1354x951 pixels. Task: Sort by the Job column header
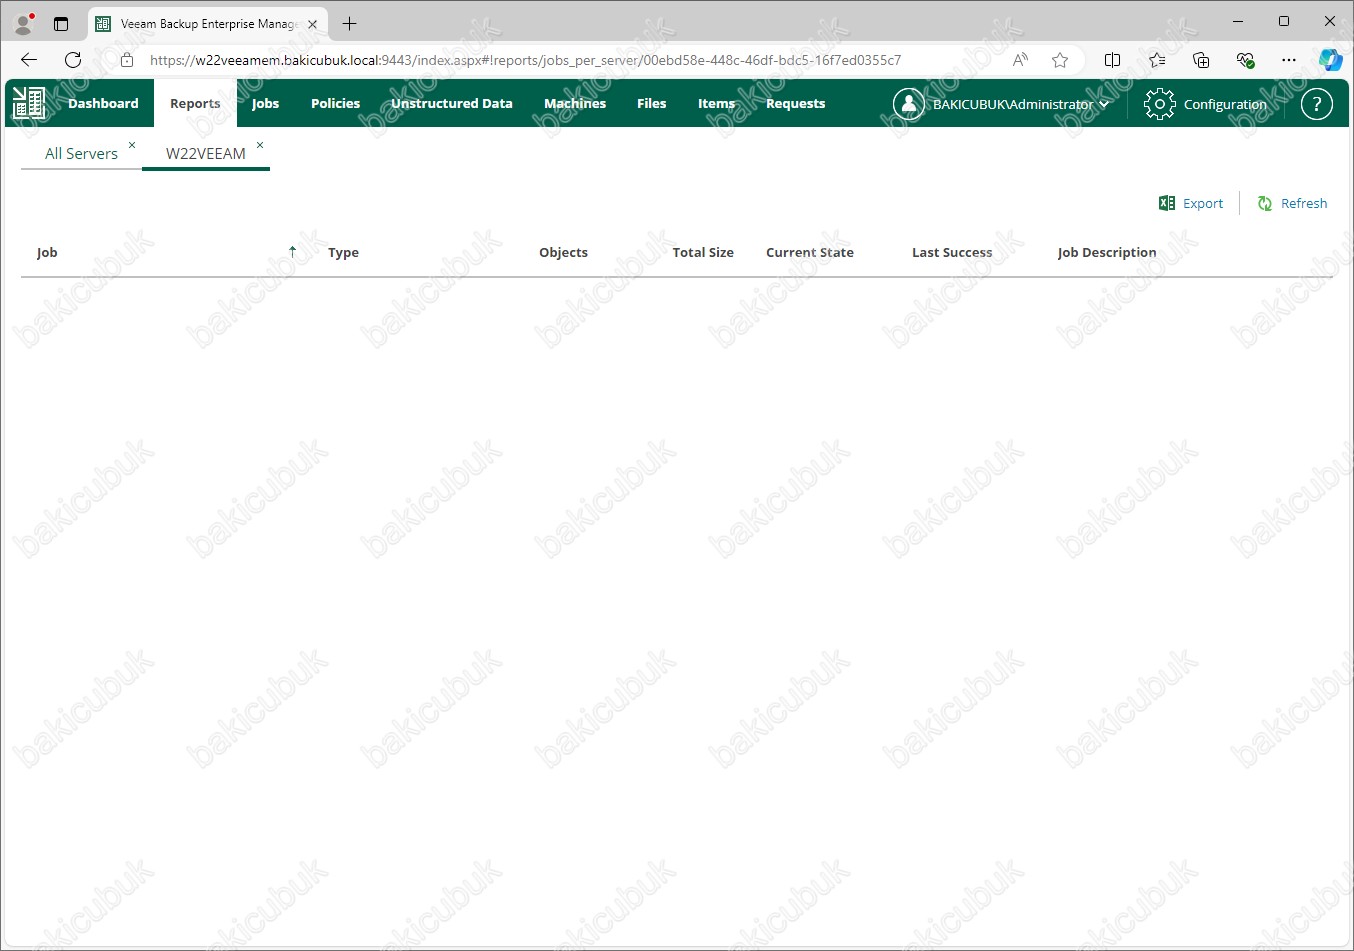point(47,252)
